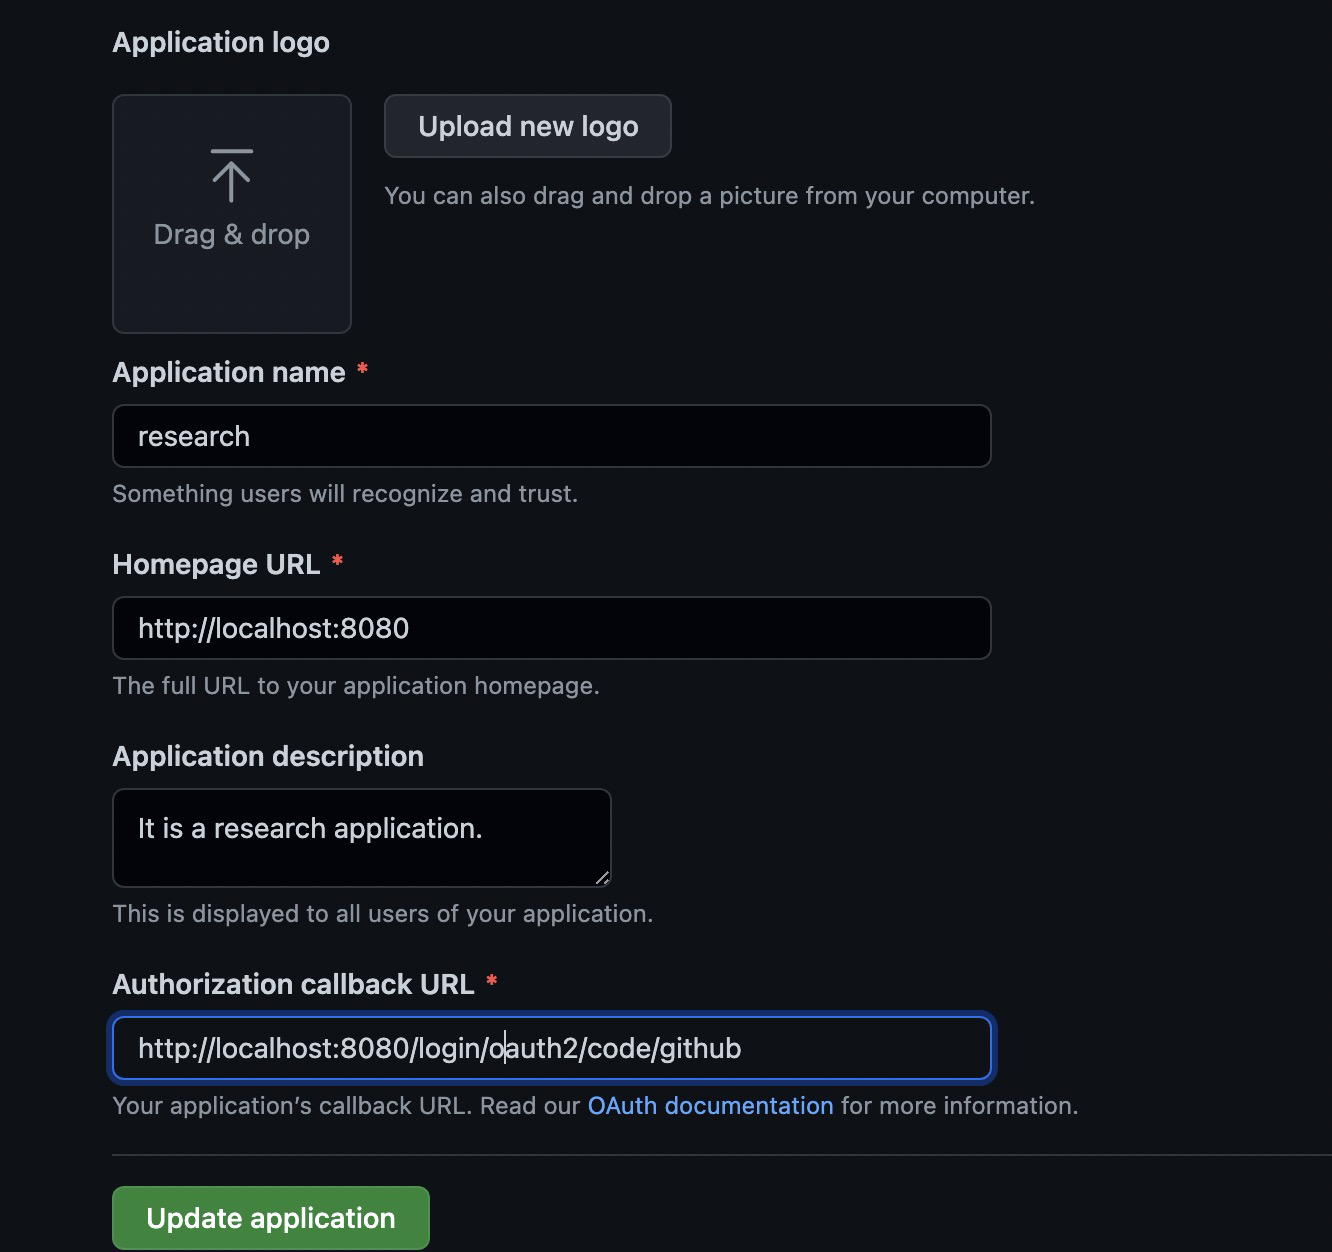Viewport: 1332px width, 1252px height.
Task: Click the "Homepage URL" field label
Action: 216,565
